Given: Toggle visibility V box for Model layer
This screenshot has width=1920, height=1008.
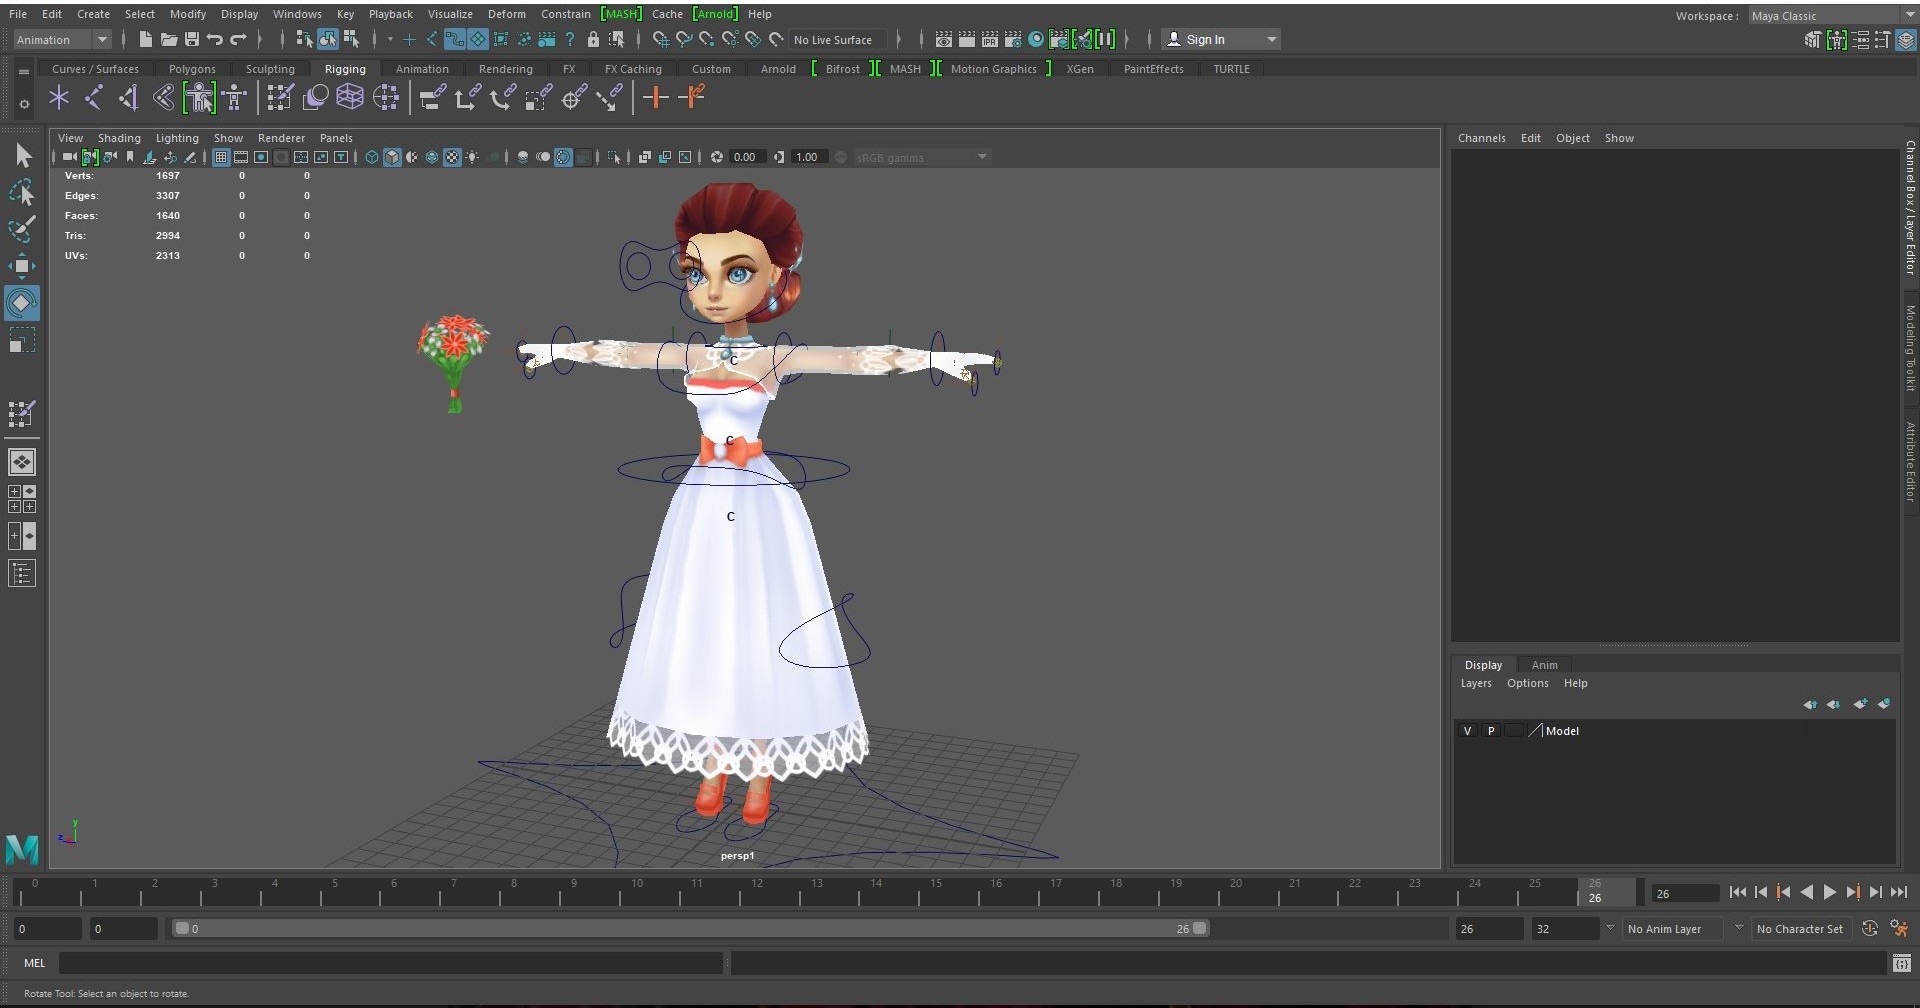Looking at the screenshot, I should point(1467,731).
